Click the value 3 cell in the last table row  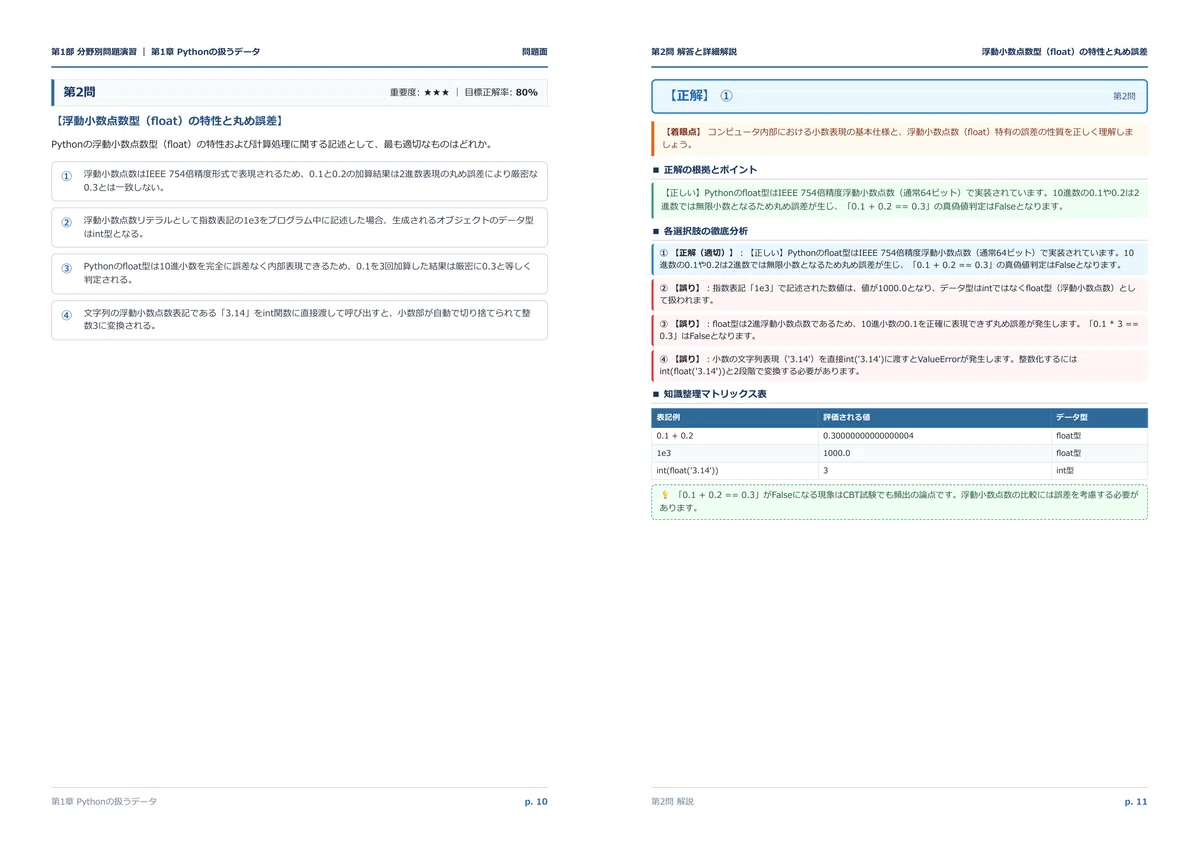pyautogui.click(x=934, y=470)
